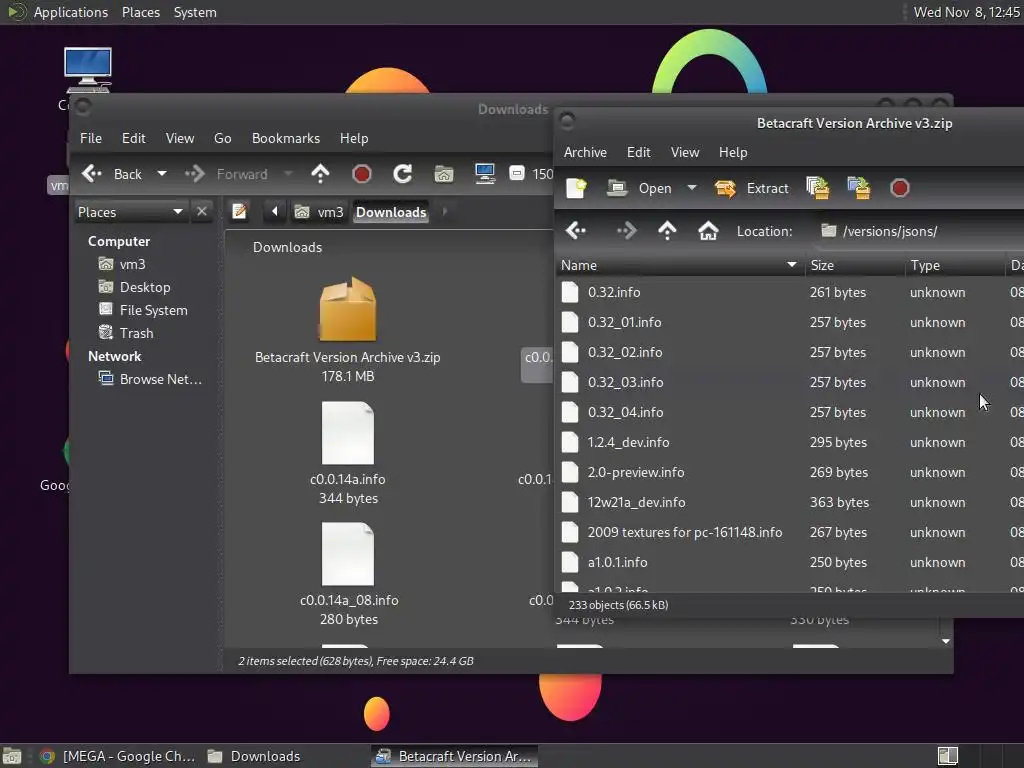Sort archive list by Size column
Screen dimensions: 1024x768
coord(855,265)
